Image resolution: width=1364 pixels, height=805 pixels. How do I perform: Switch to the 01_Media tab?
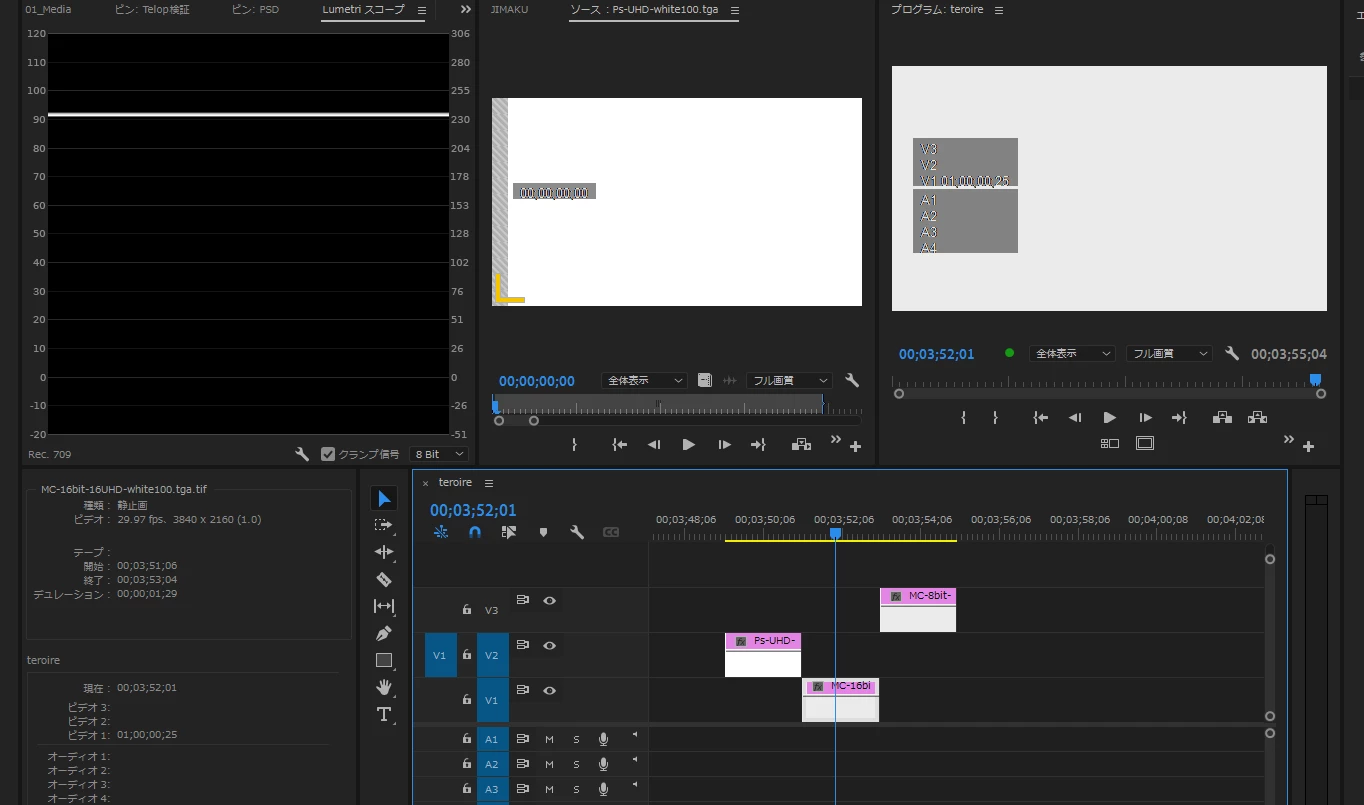coord(48,10)
